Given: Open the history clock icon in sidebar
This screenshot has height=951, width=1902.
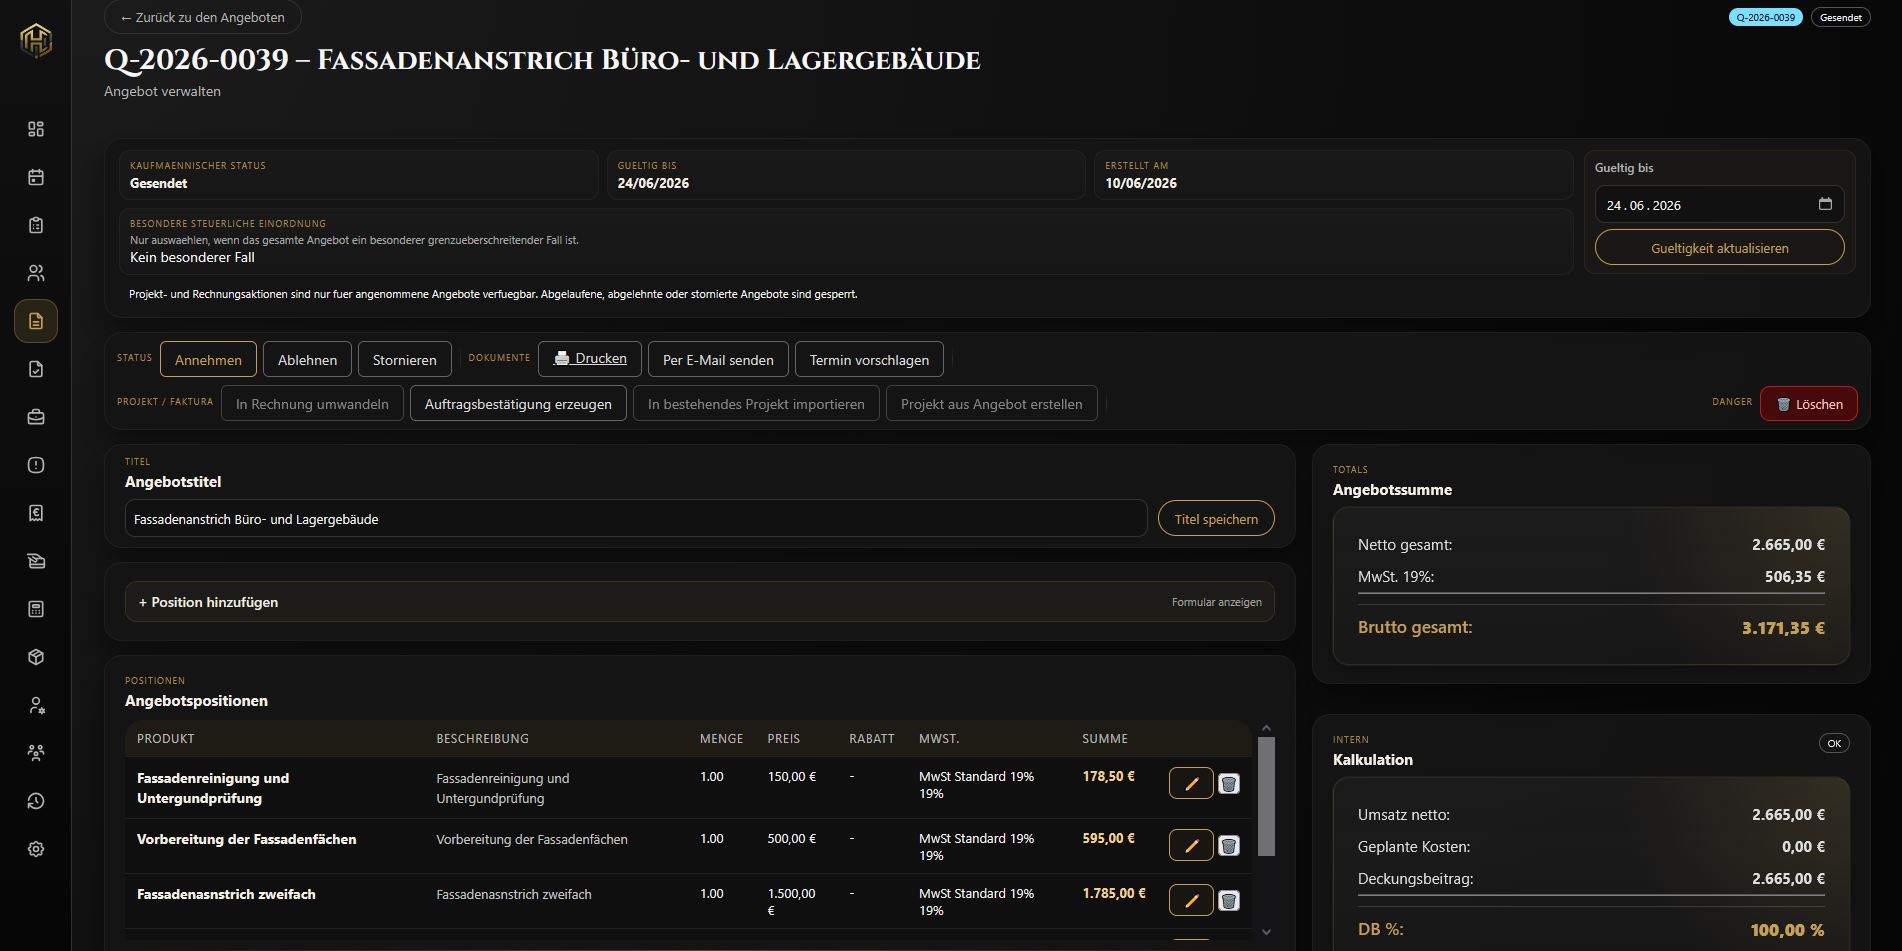Looking at the screenshot, I should point(36,801).
